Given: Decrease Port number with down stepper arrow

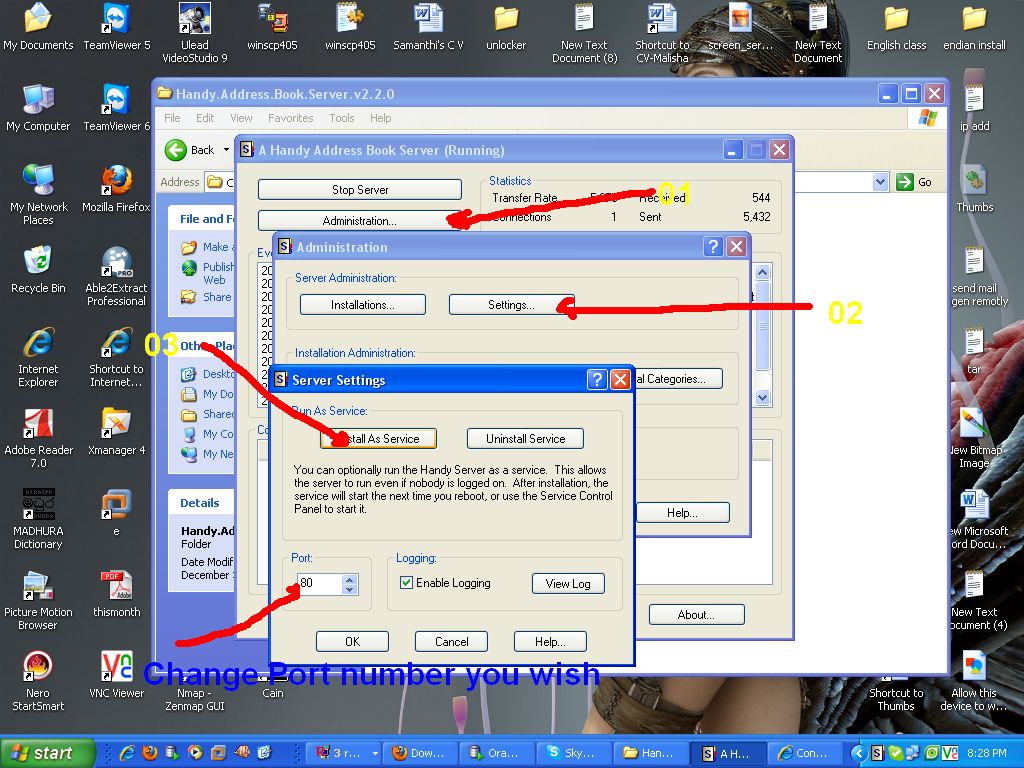Looking at the screenshot, I should (349, 589).
